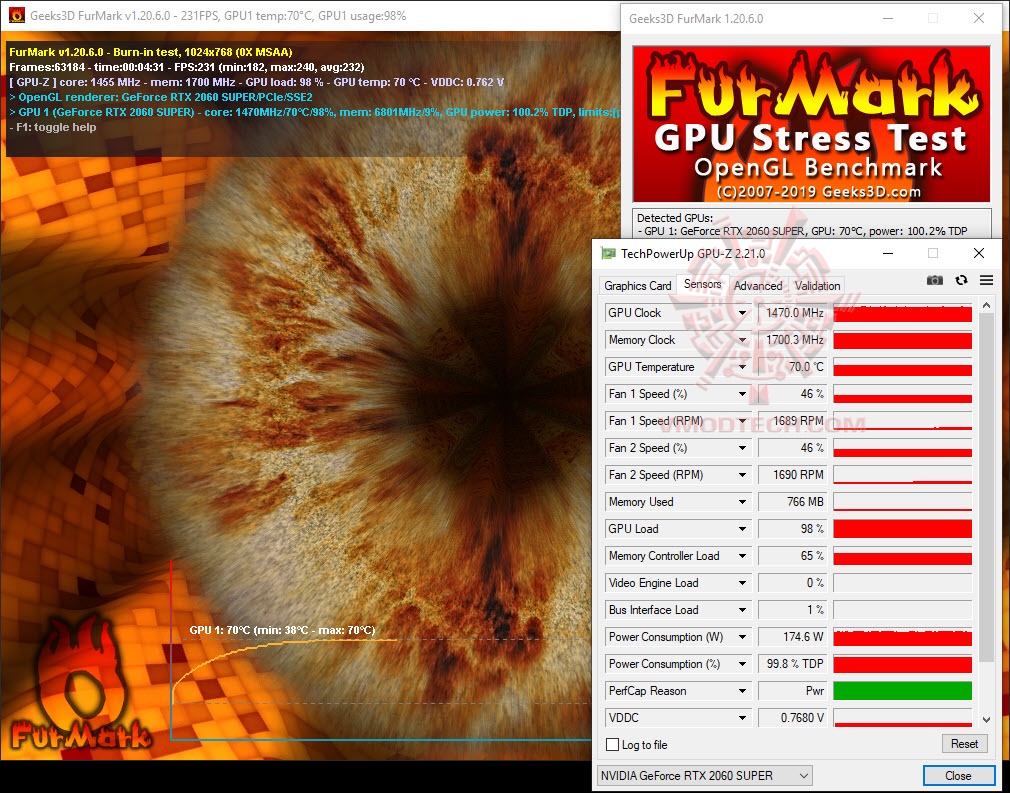
Task: Click the Pwr PerfCap value
Action: (792, 691)
